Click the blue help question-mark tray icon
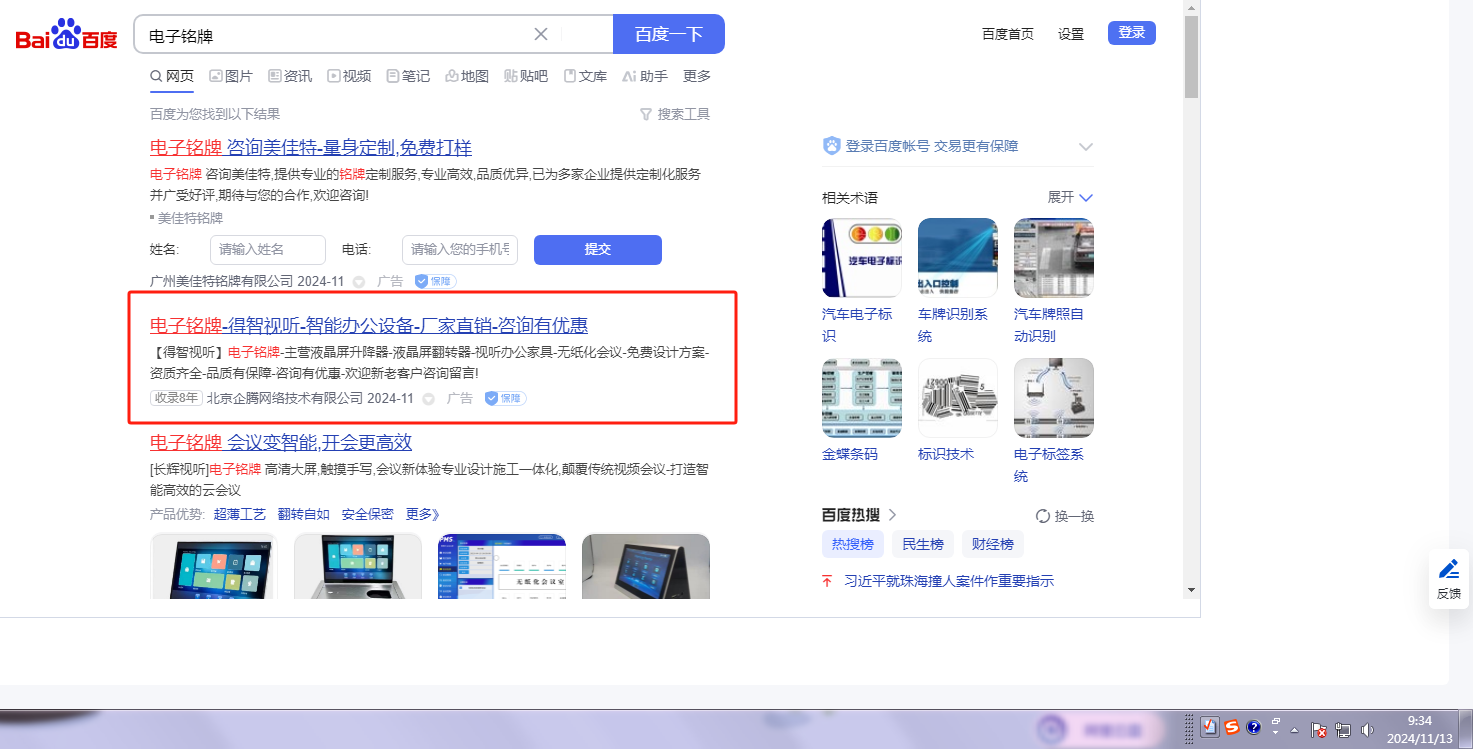Screen dimensions: 1473x749 click(1254, 728)
